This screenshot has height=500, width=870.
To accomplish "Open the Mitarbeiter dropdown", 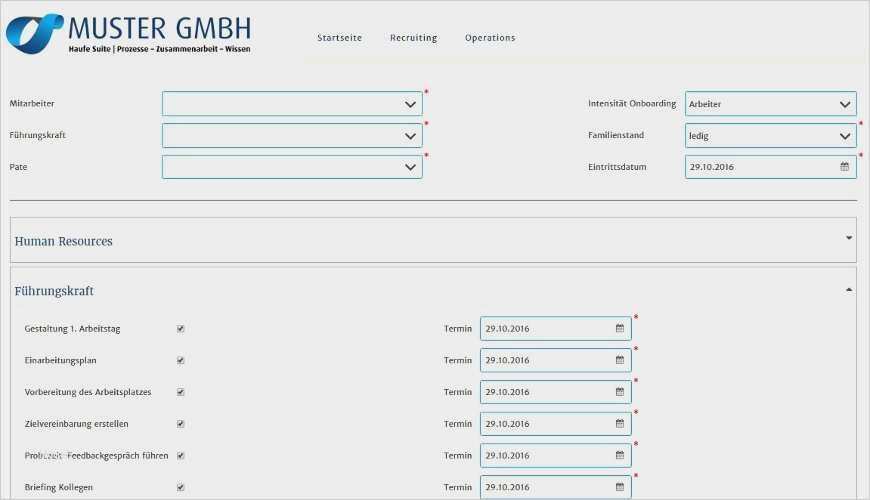I will [292, 104].
